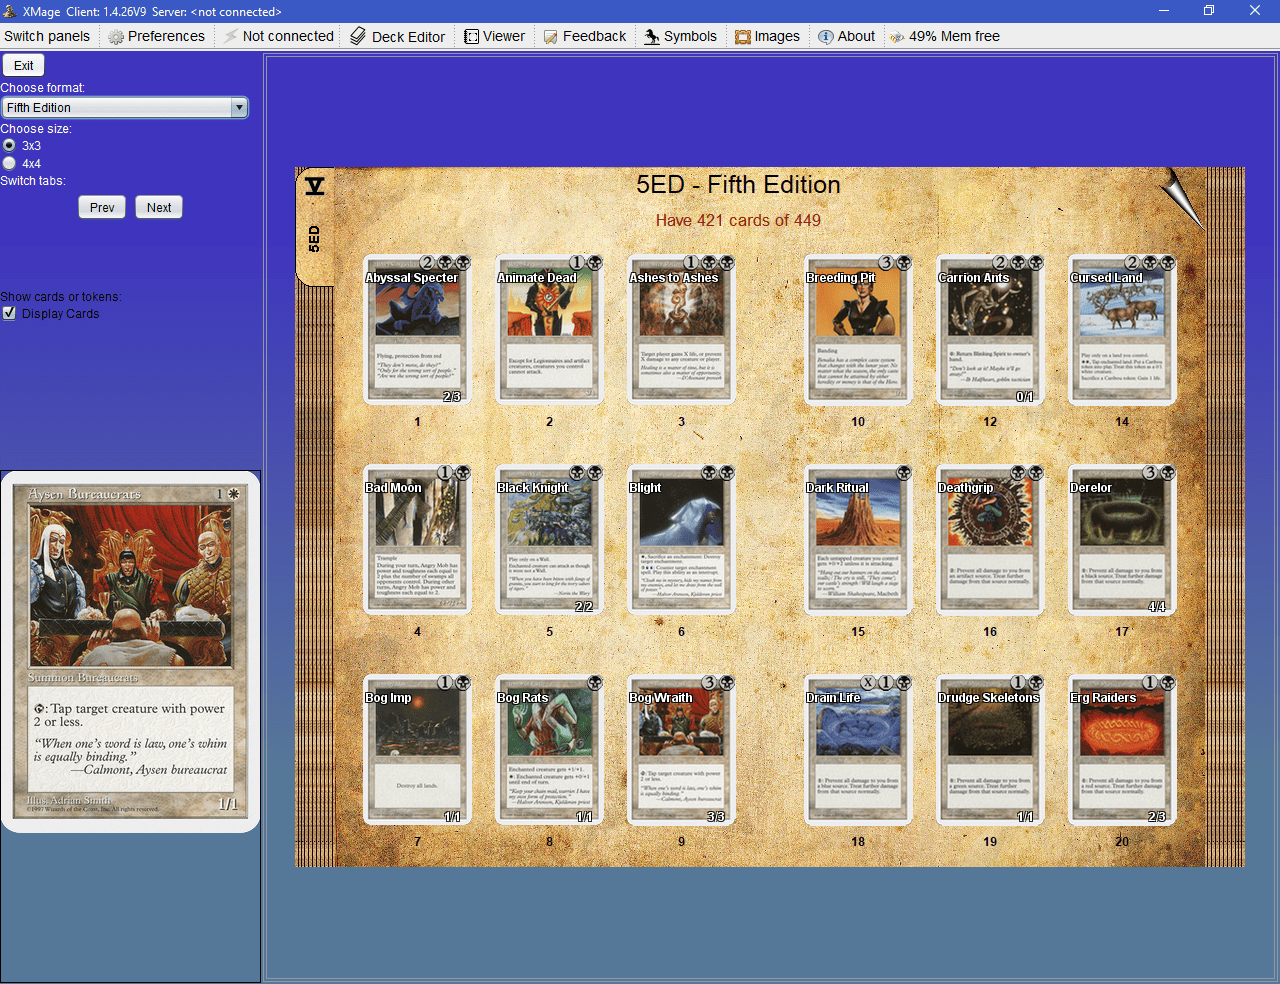Open the Switch panels menu

tap(47, 36)
